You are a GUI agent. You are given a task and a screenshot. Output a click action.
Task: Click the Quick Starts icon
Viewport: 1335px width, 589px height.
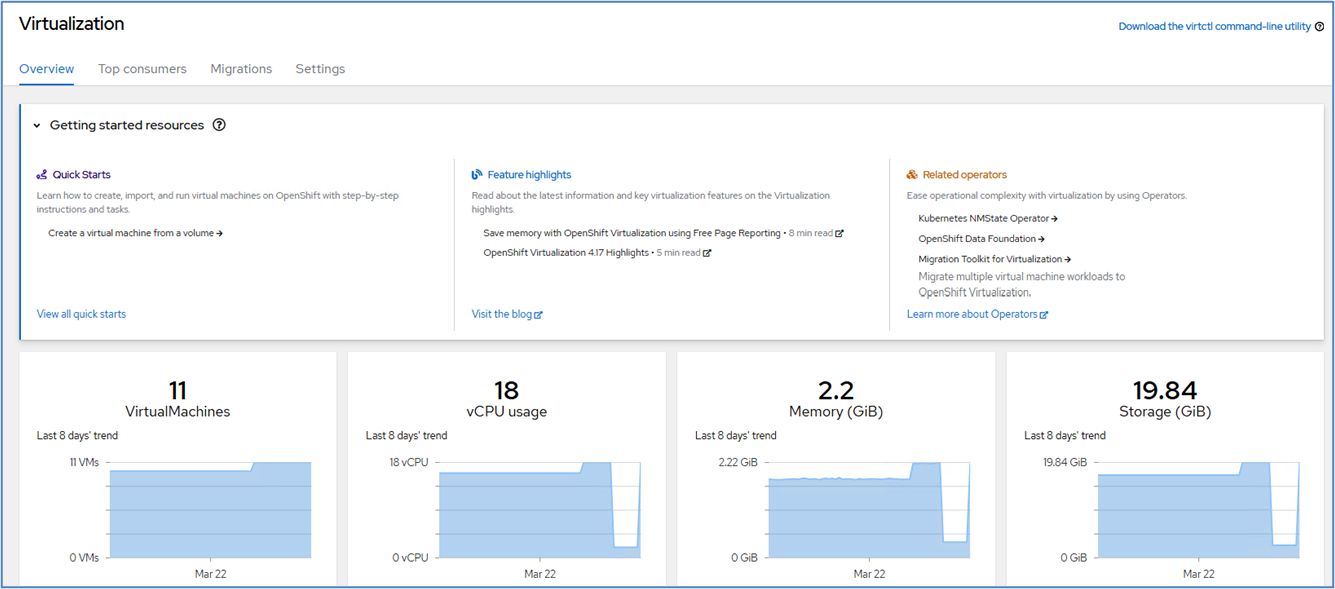[x=42, y=175]
